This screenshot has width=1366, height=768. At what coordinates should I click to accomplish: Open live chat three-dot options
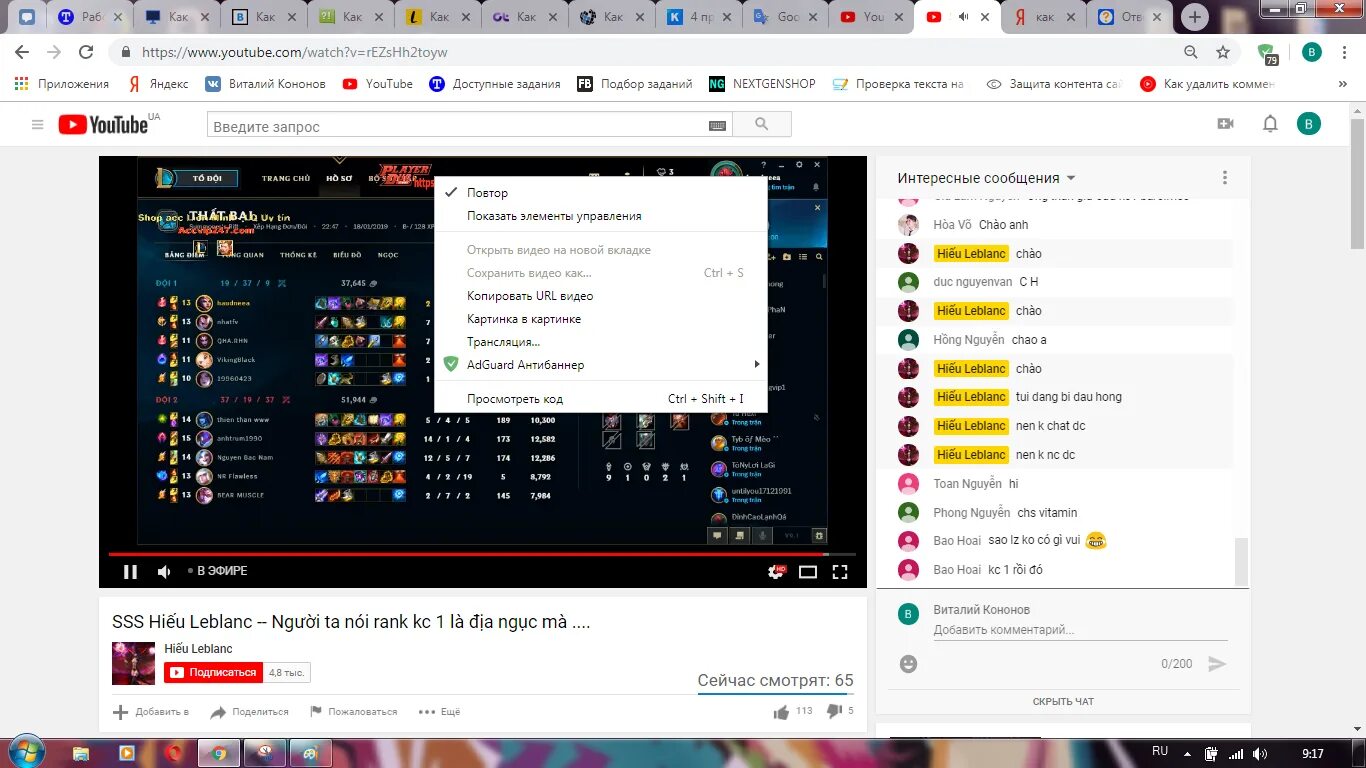pos(1225,178)
